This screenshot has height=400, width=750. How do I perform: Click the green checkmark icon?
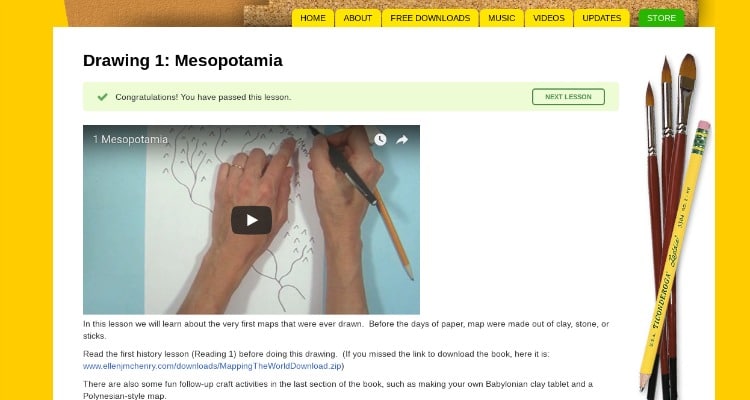[x=102, y=97]
